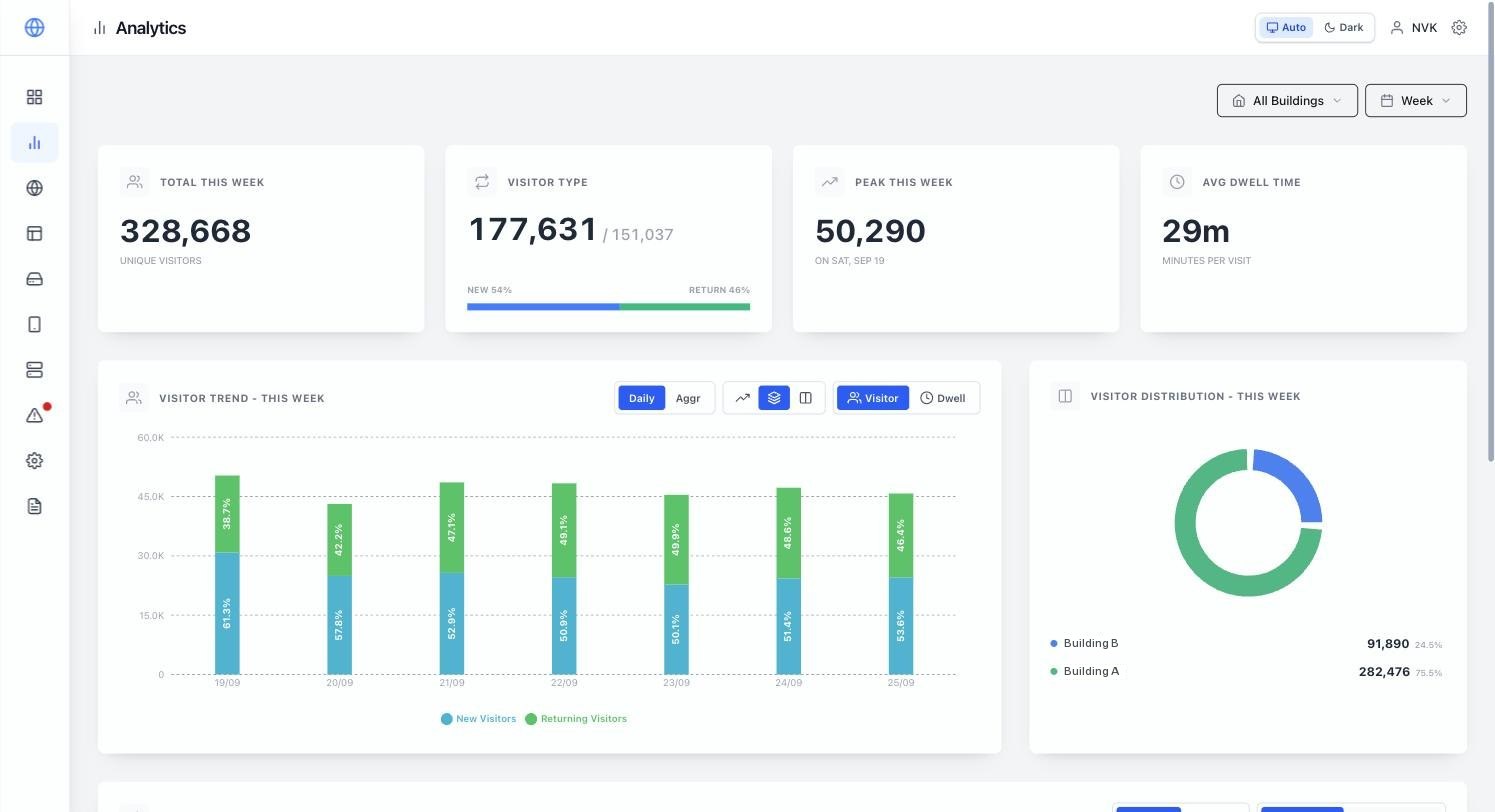Open the All Buildings dropdown
The width and height of the screenshot is (1495, 812).
[1287, 100]
